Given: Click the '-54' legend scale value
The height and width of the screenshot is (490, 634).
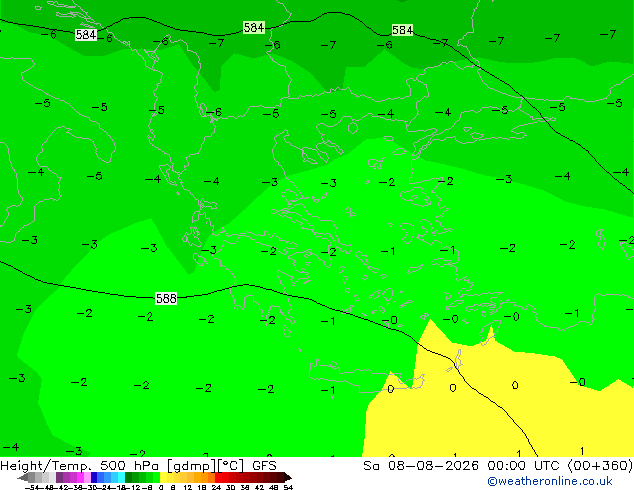Looking at the screenshot, I should [32, 488].
